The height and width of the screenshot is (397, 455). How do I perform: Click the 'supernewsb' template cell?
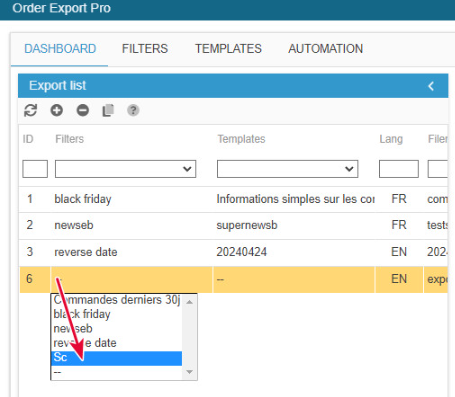294,225
